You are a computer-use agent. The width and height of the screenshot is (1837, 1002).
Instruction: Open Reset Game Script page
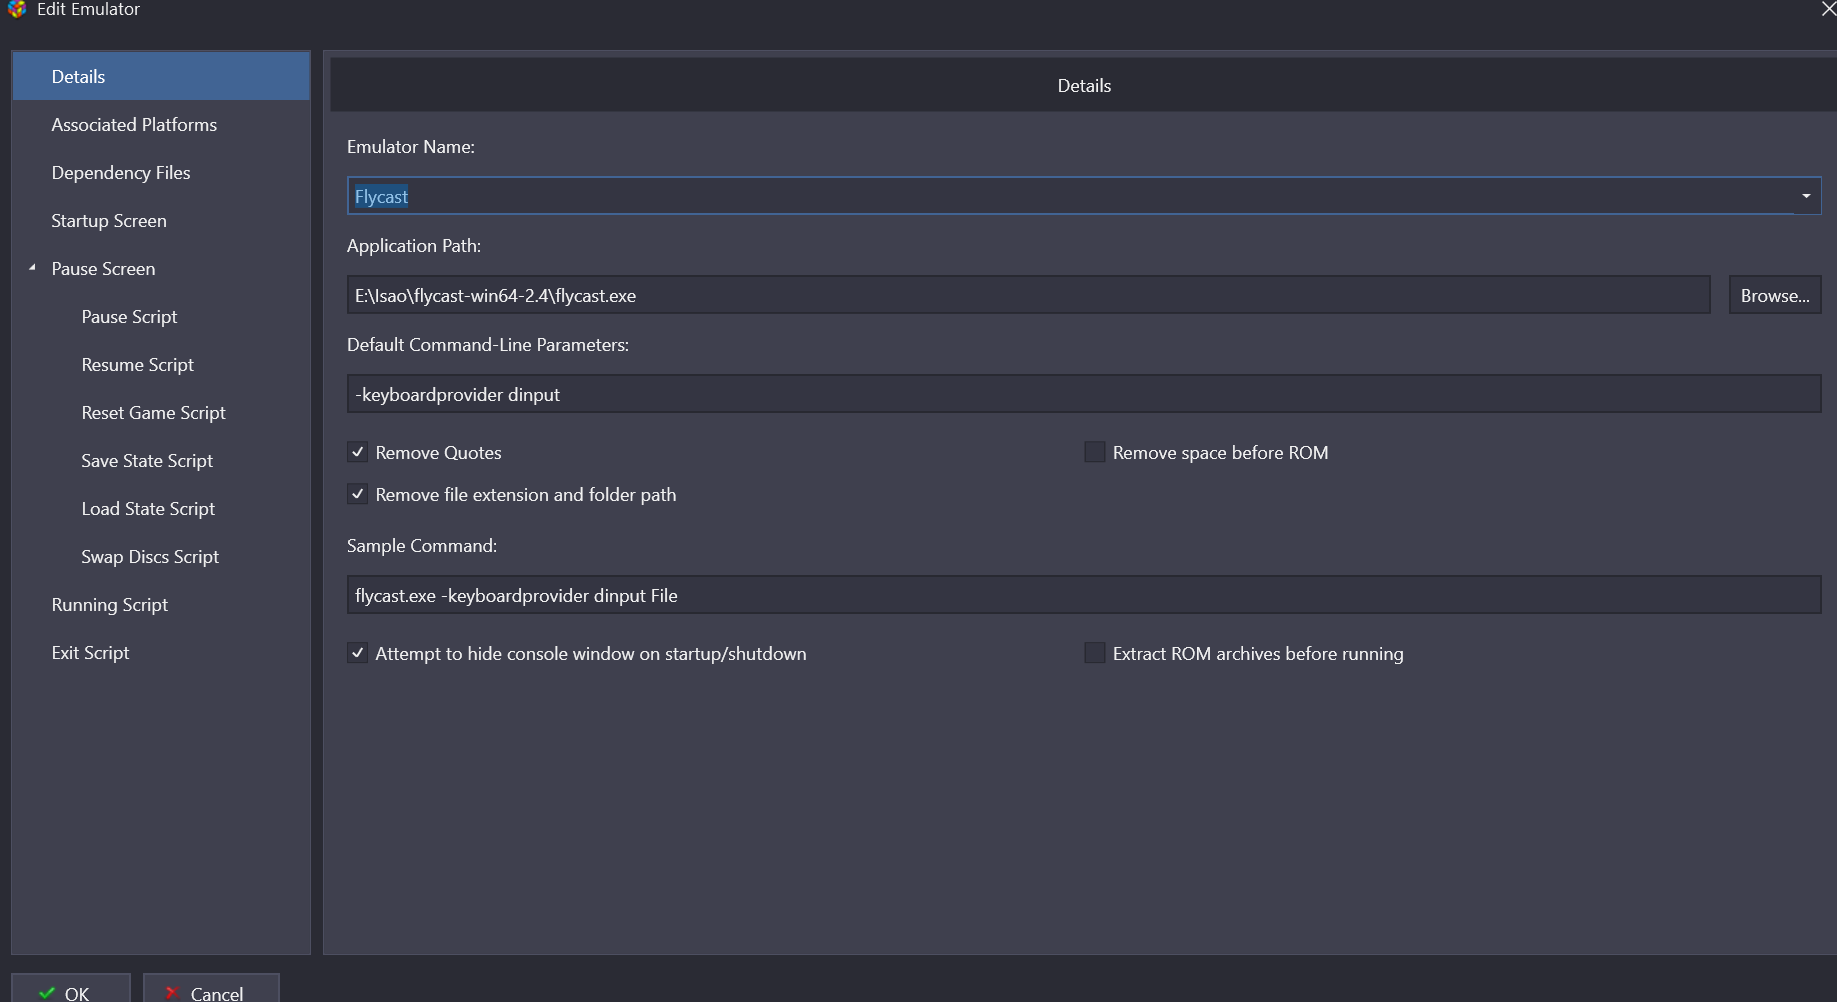[153, 413]
